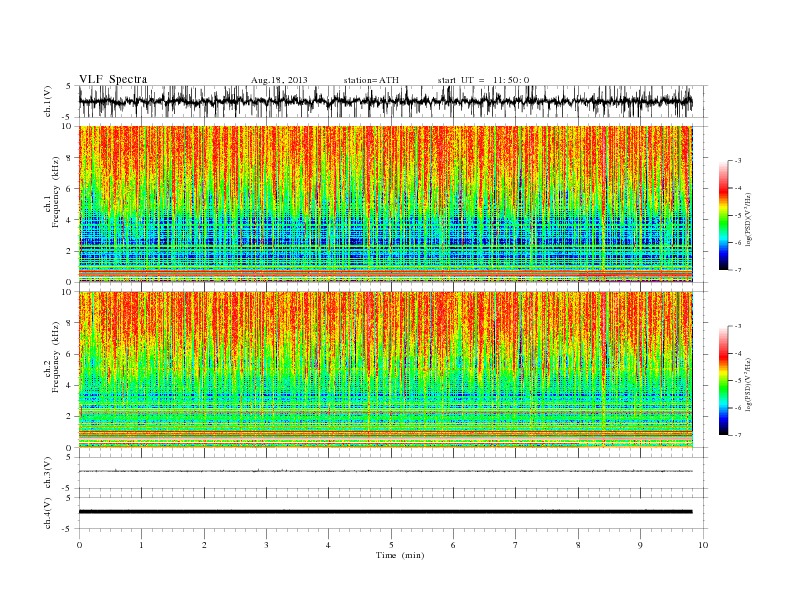Screen dimensions: 792x612
Task: Click the date text "Aug.18, 2013"
Action: (279, 80)
